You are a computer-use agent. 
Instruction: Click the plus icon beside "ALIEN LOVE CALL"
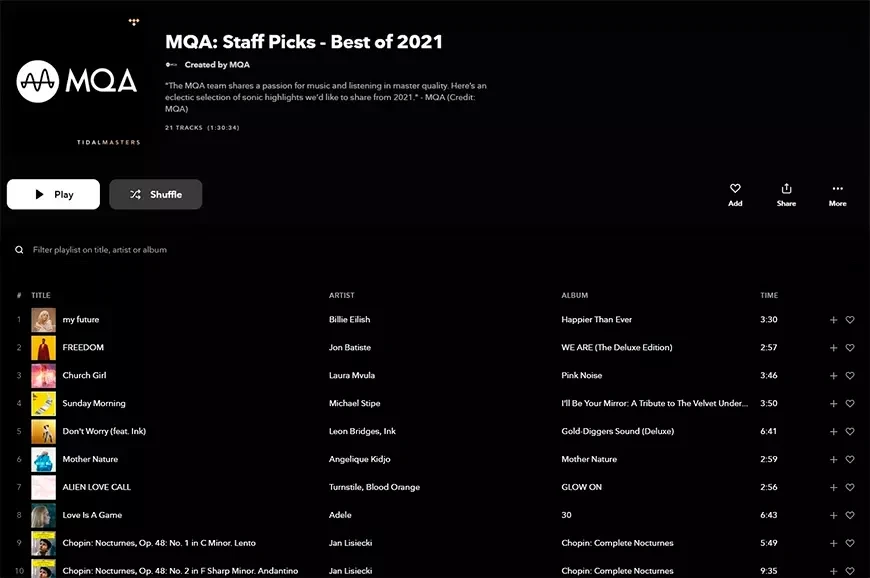833,488
